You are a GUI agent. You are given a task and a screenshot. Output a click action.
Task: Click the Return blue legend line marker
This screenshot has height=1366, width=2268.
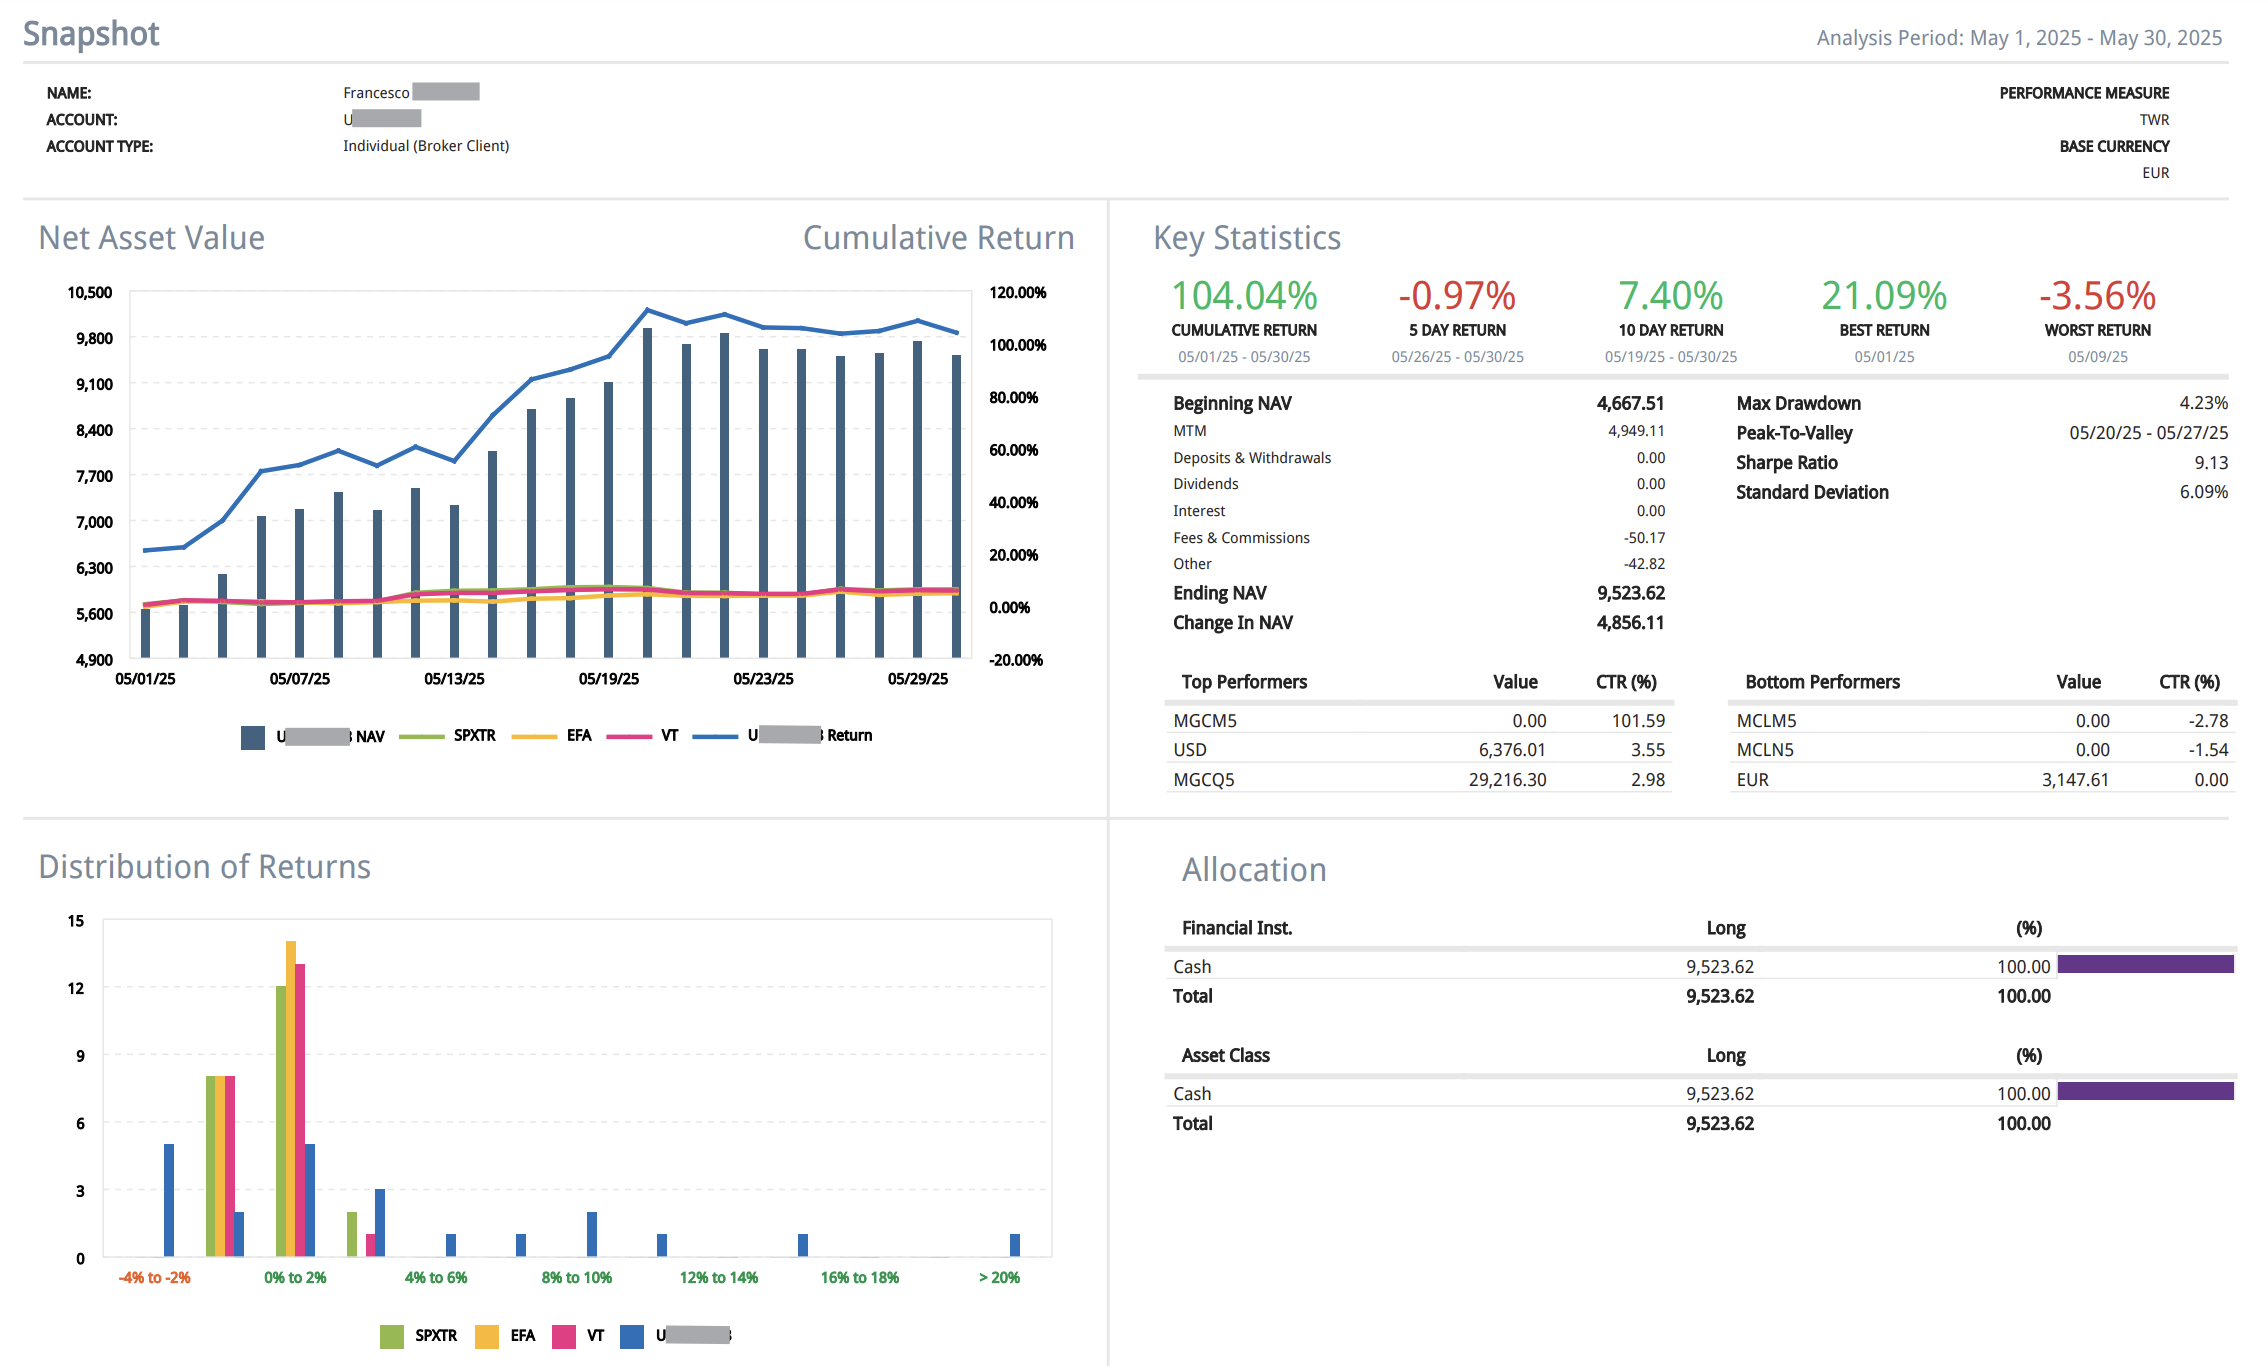pos(715,737)
